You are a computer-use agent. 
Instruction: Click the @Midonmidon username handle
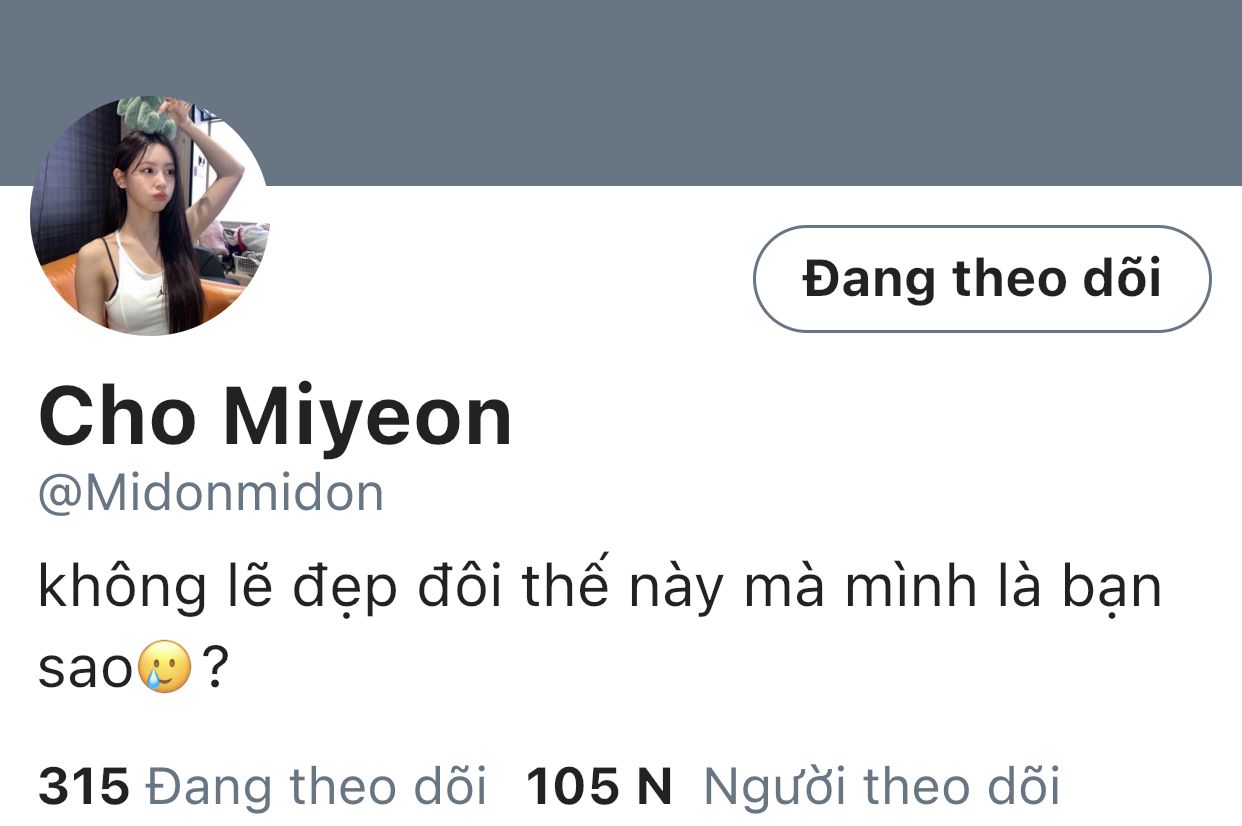[x=211, y=494]
